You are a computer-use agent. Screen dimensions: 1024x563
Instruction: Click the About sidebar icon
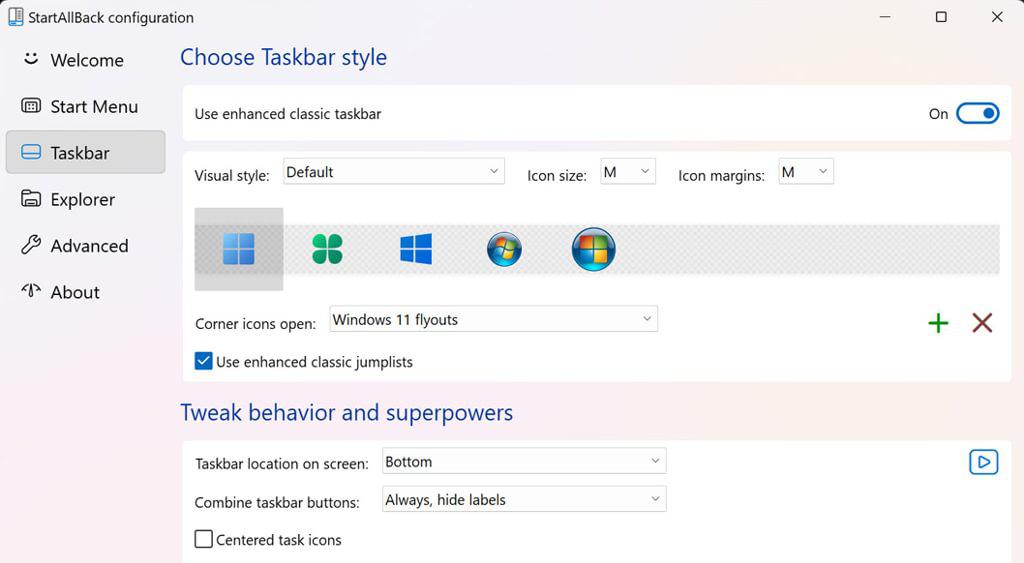point(31,291)
